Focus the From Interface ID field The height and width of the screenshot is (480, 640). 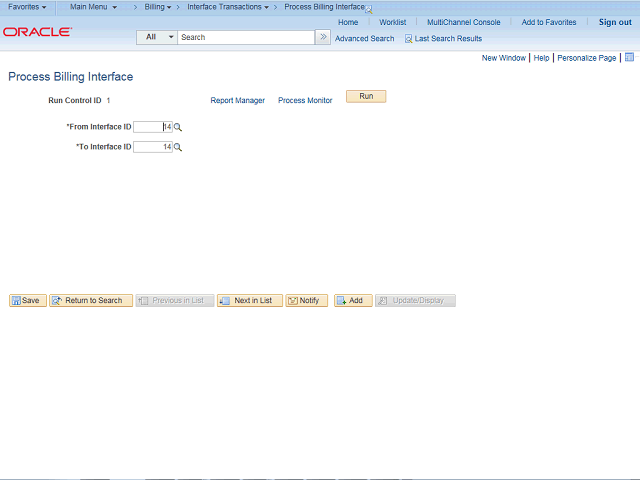(x=153, y=127)
